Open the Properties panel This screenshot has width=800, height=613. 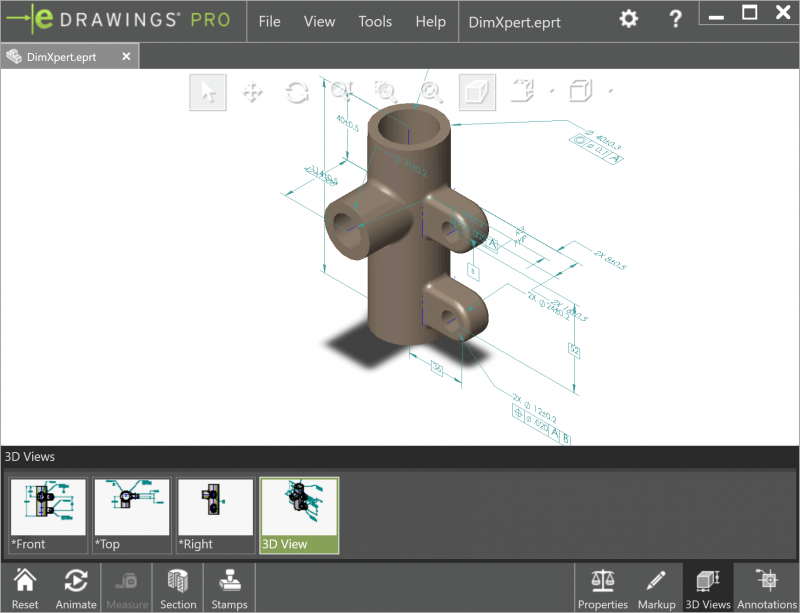point(603,587)
